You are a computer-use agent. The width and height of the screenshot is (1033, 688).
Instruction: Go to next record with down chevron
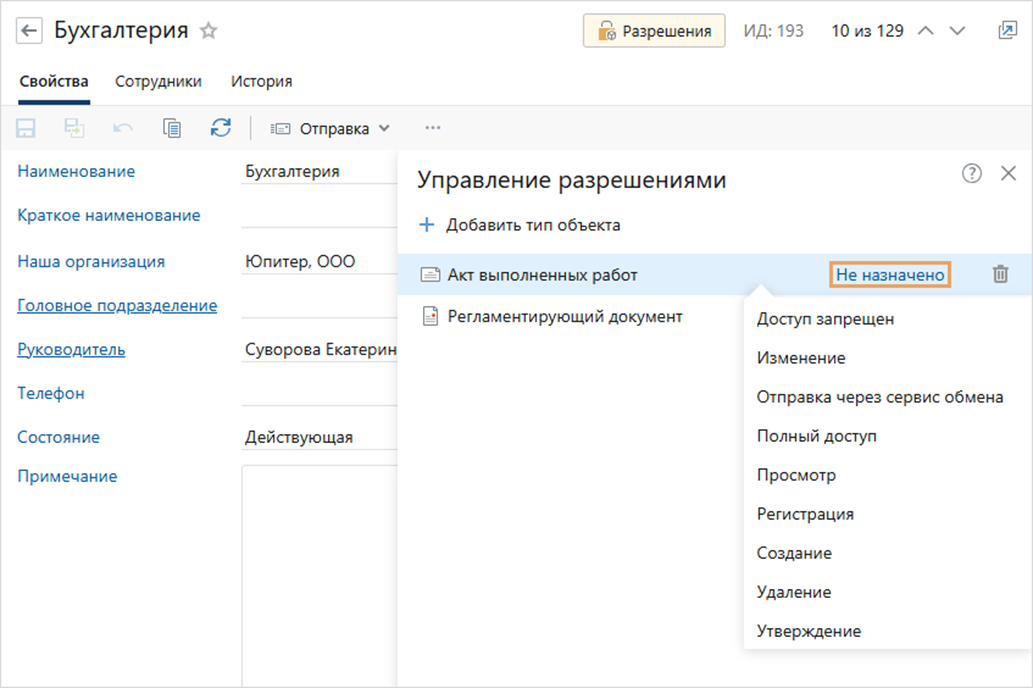pos(957,30)
